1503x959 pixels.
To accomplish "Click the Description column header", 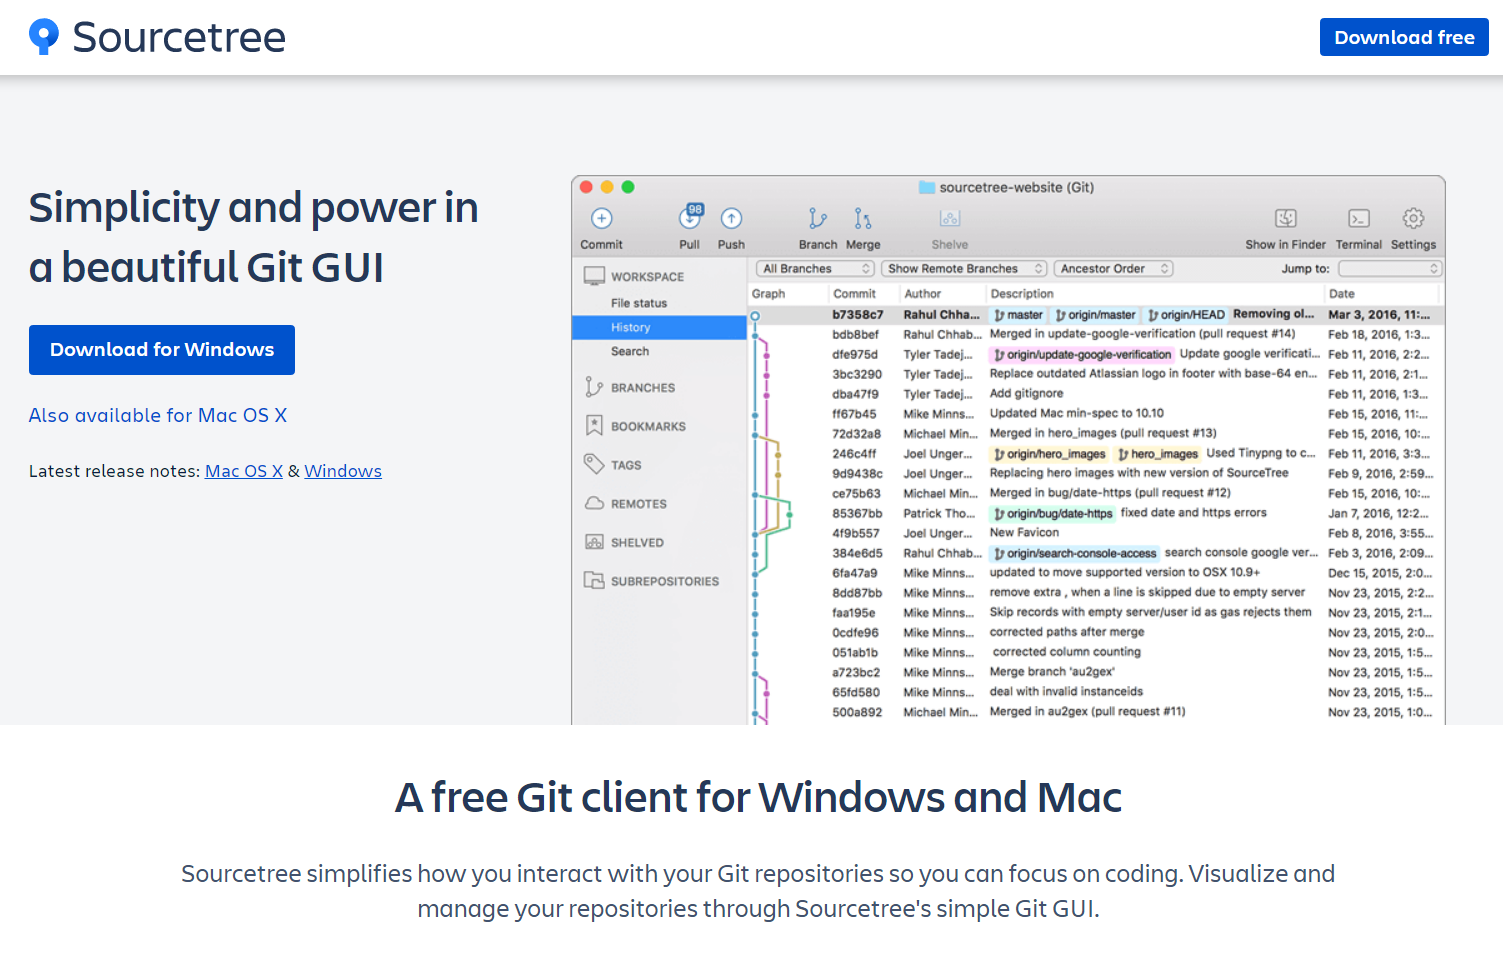I will pos(1022,294).
